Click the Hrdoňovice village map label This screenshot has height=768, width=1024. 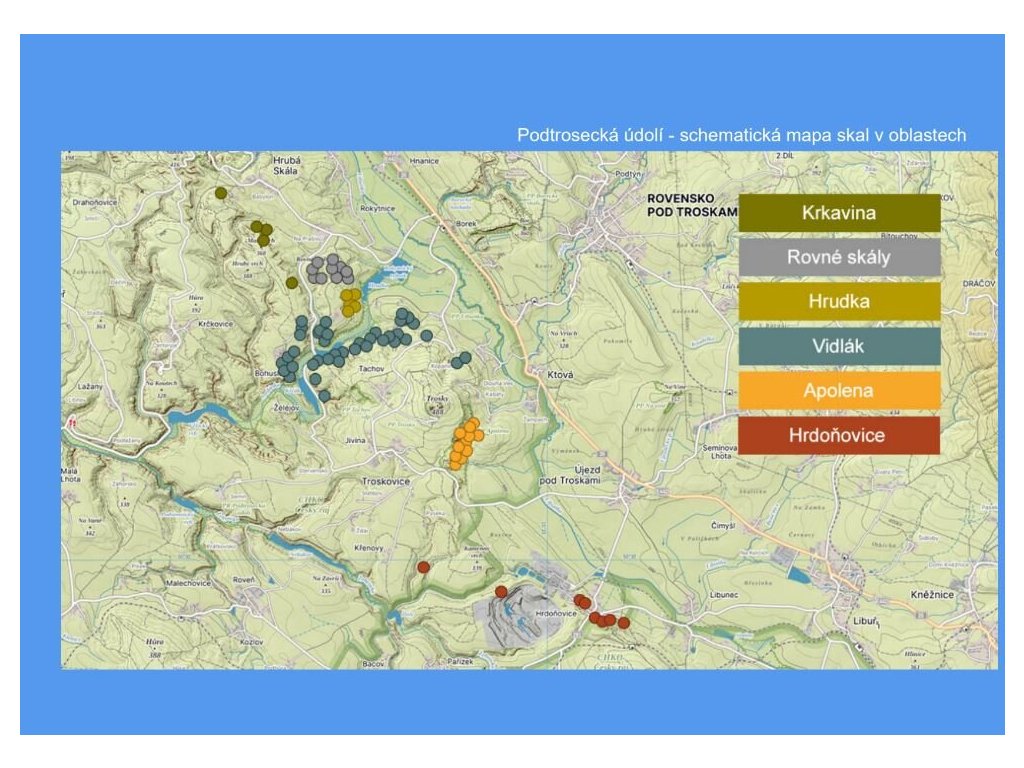(x=556, y=614)
